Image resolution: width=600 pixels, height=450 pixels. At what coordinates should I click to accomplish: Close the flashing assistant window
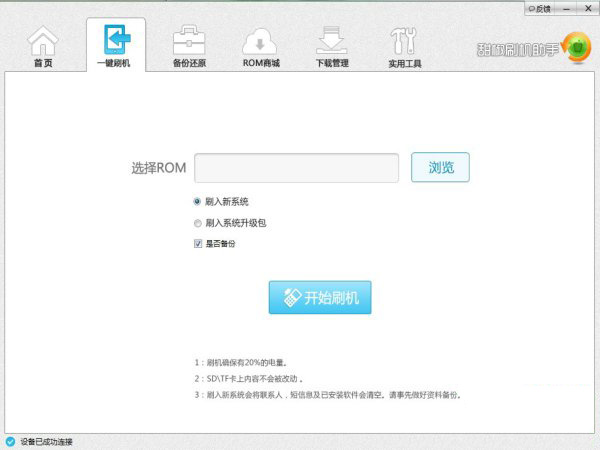tap(588, 7)
